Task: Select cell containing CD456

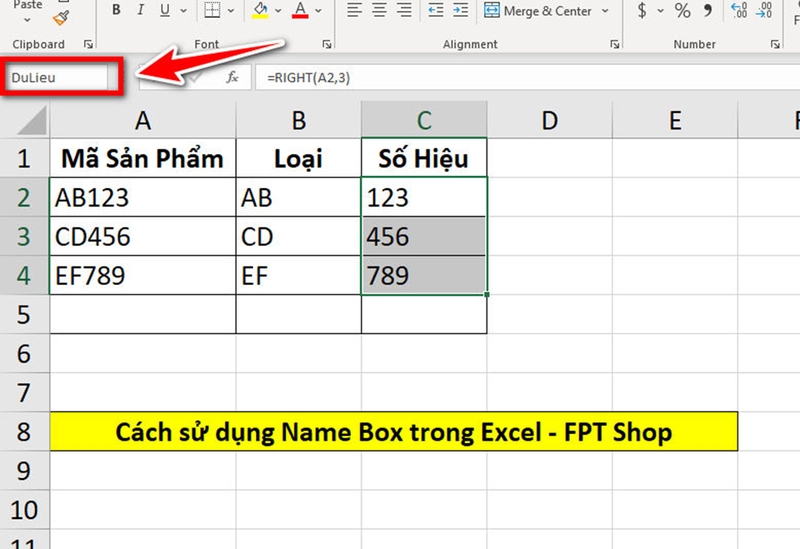Action: [x=143, y=236]
